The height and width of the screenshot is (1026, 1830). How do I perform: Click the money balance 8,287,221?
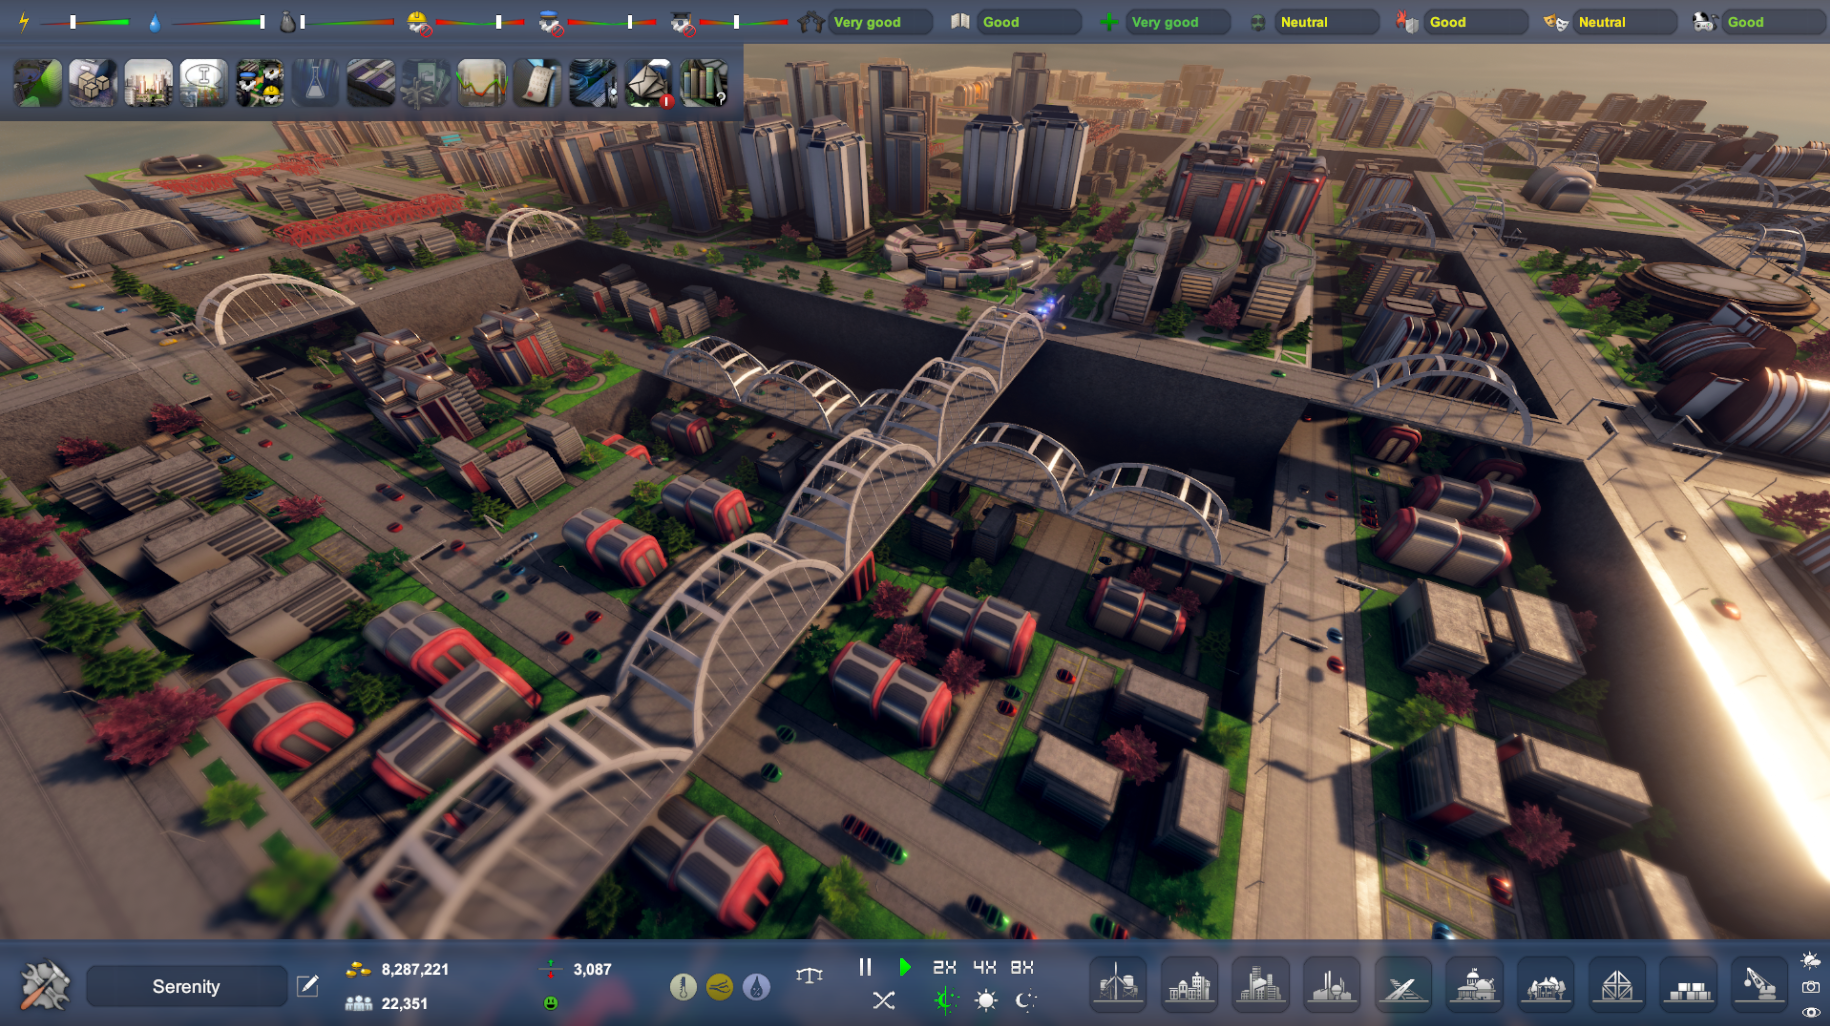[415, 969]
